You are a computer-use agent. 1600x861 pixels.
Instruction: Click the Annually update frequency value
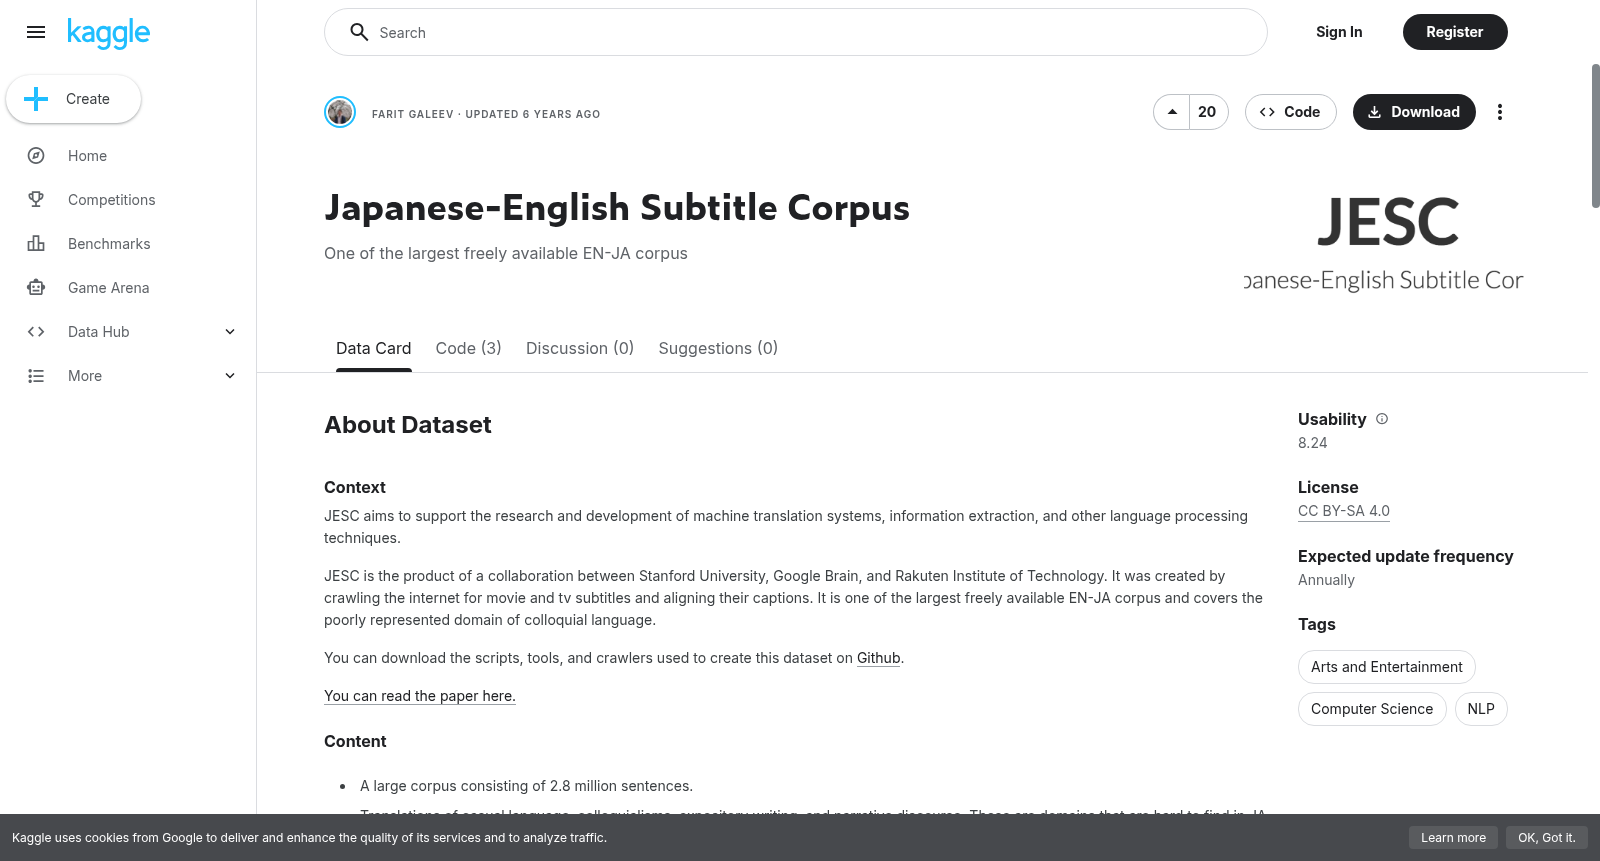(1326, 580)
